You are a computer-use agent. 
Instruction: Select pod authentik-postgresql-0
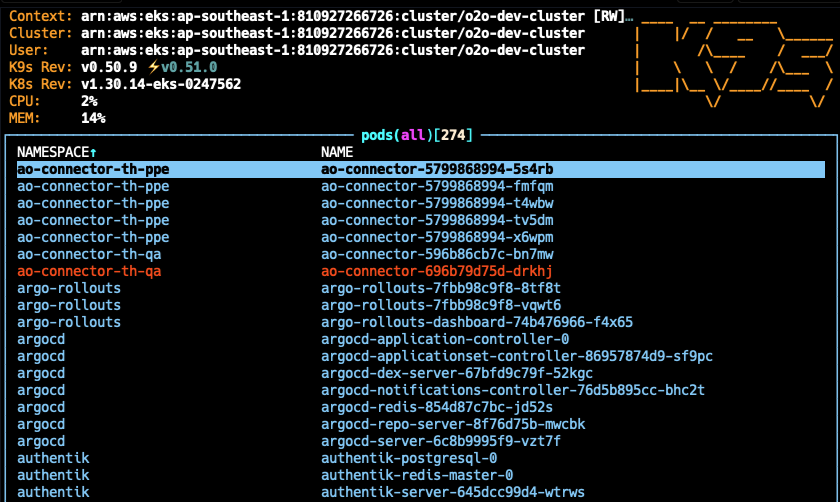[x=421, y=458]
